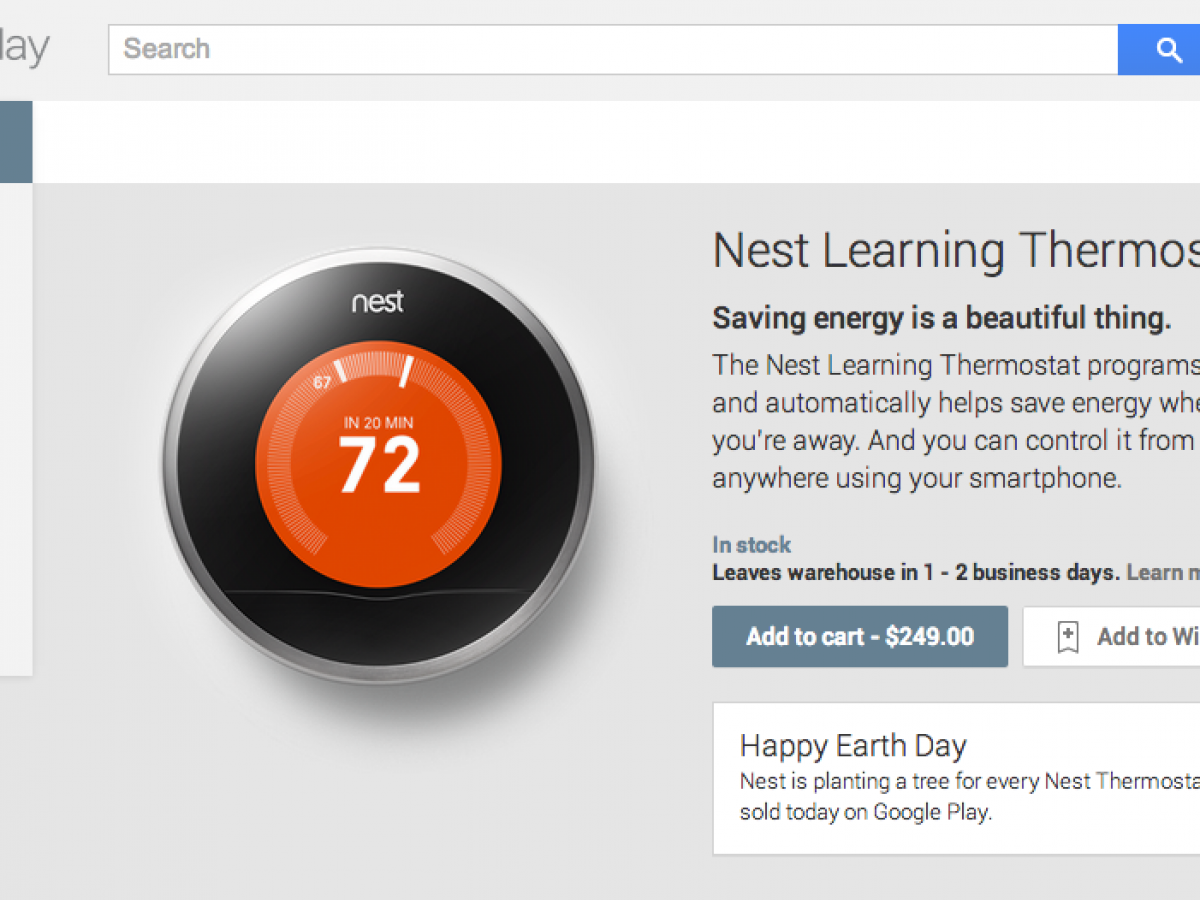1200x900 pixels.
Task: Select the blue-gray tab at left edge
Action: click(x=16, y=142)
